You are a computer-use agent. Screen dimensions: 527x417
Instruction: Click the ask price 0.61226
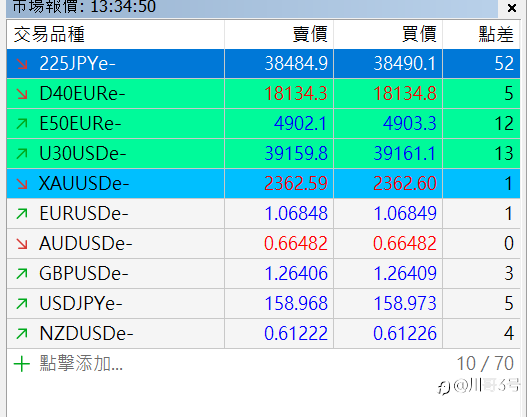coord(405,333)
